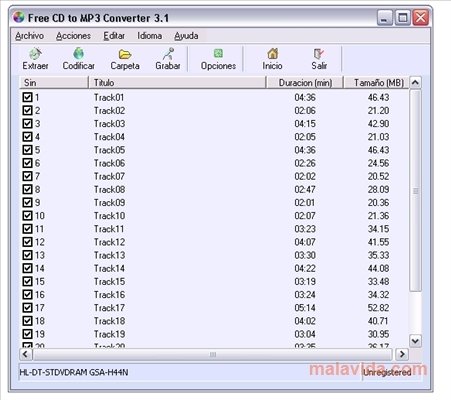Close the Free CD to MP3 Converter window

pyautogui.click(x=421, y=18)
